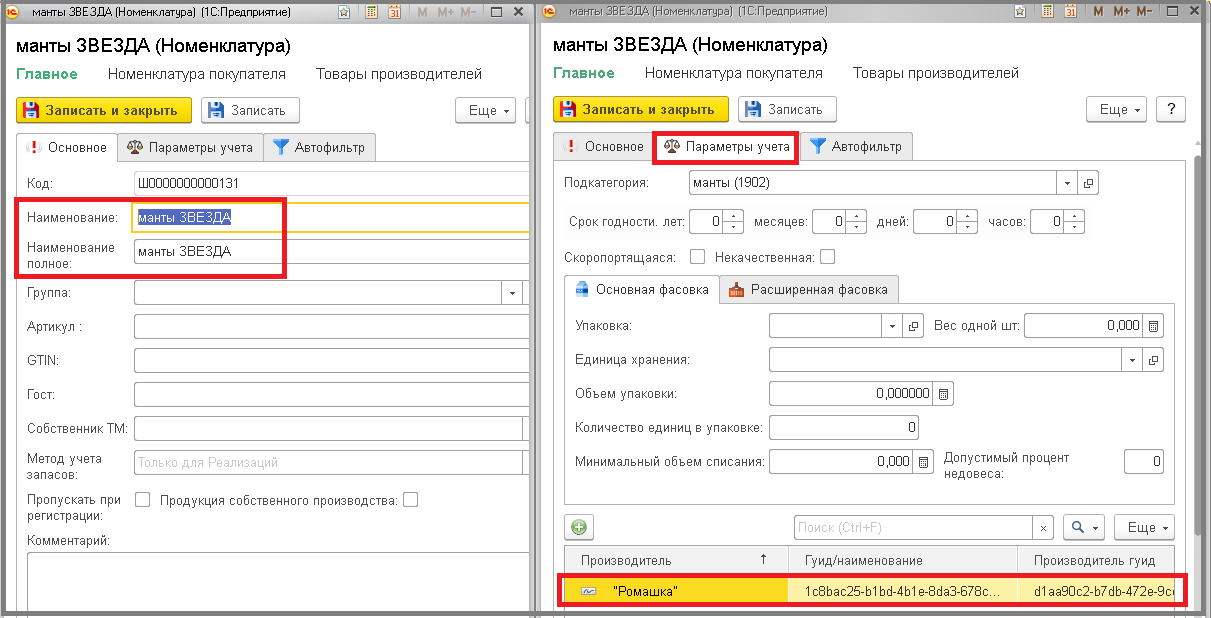The image size is (1211, 618).
Task: Click M+ memory button in left window title bar
Action: 447,12
